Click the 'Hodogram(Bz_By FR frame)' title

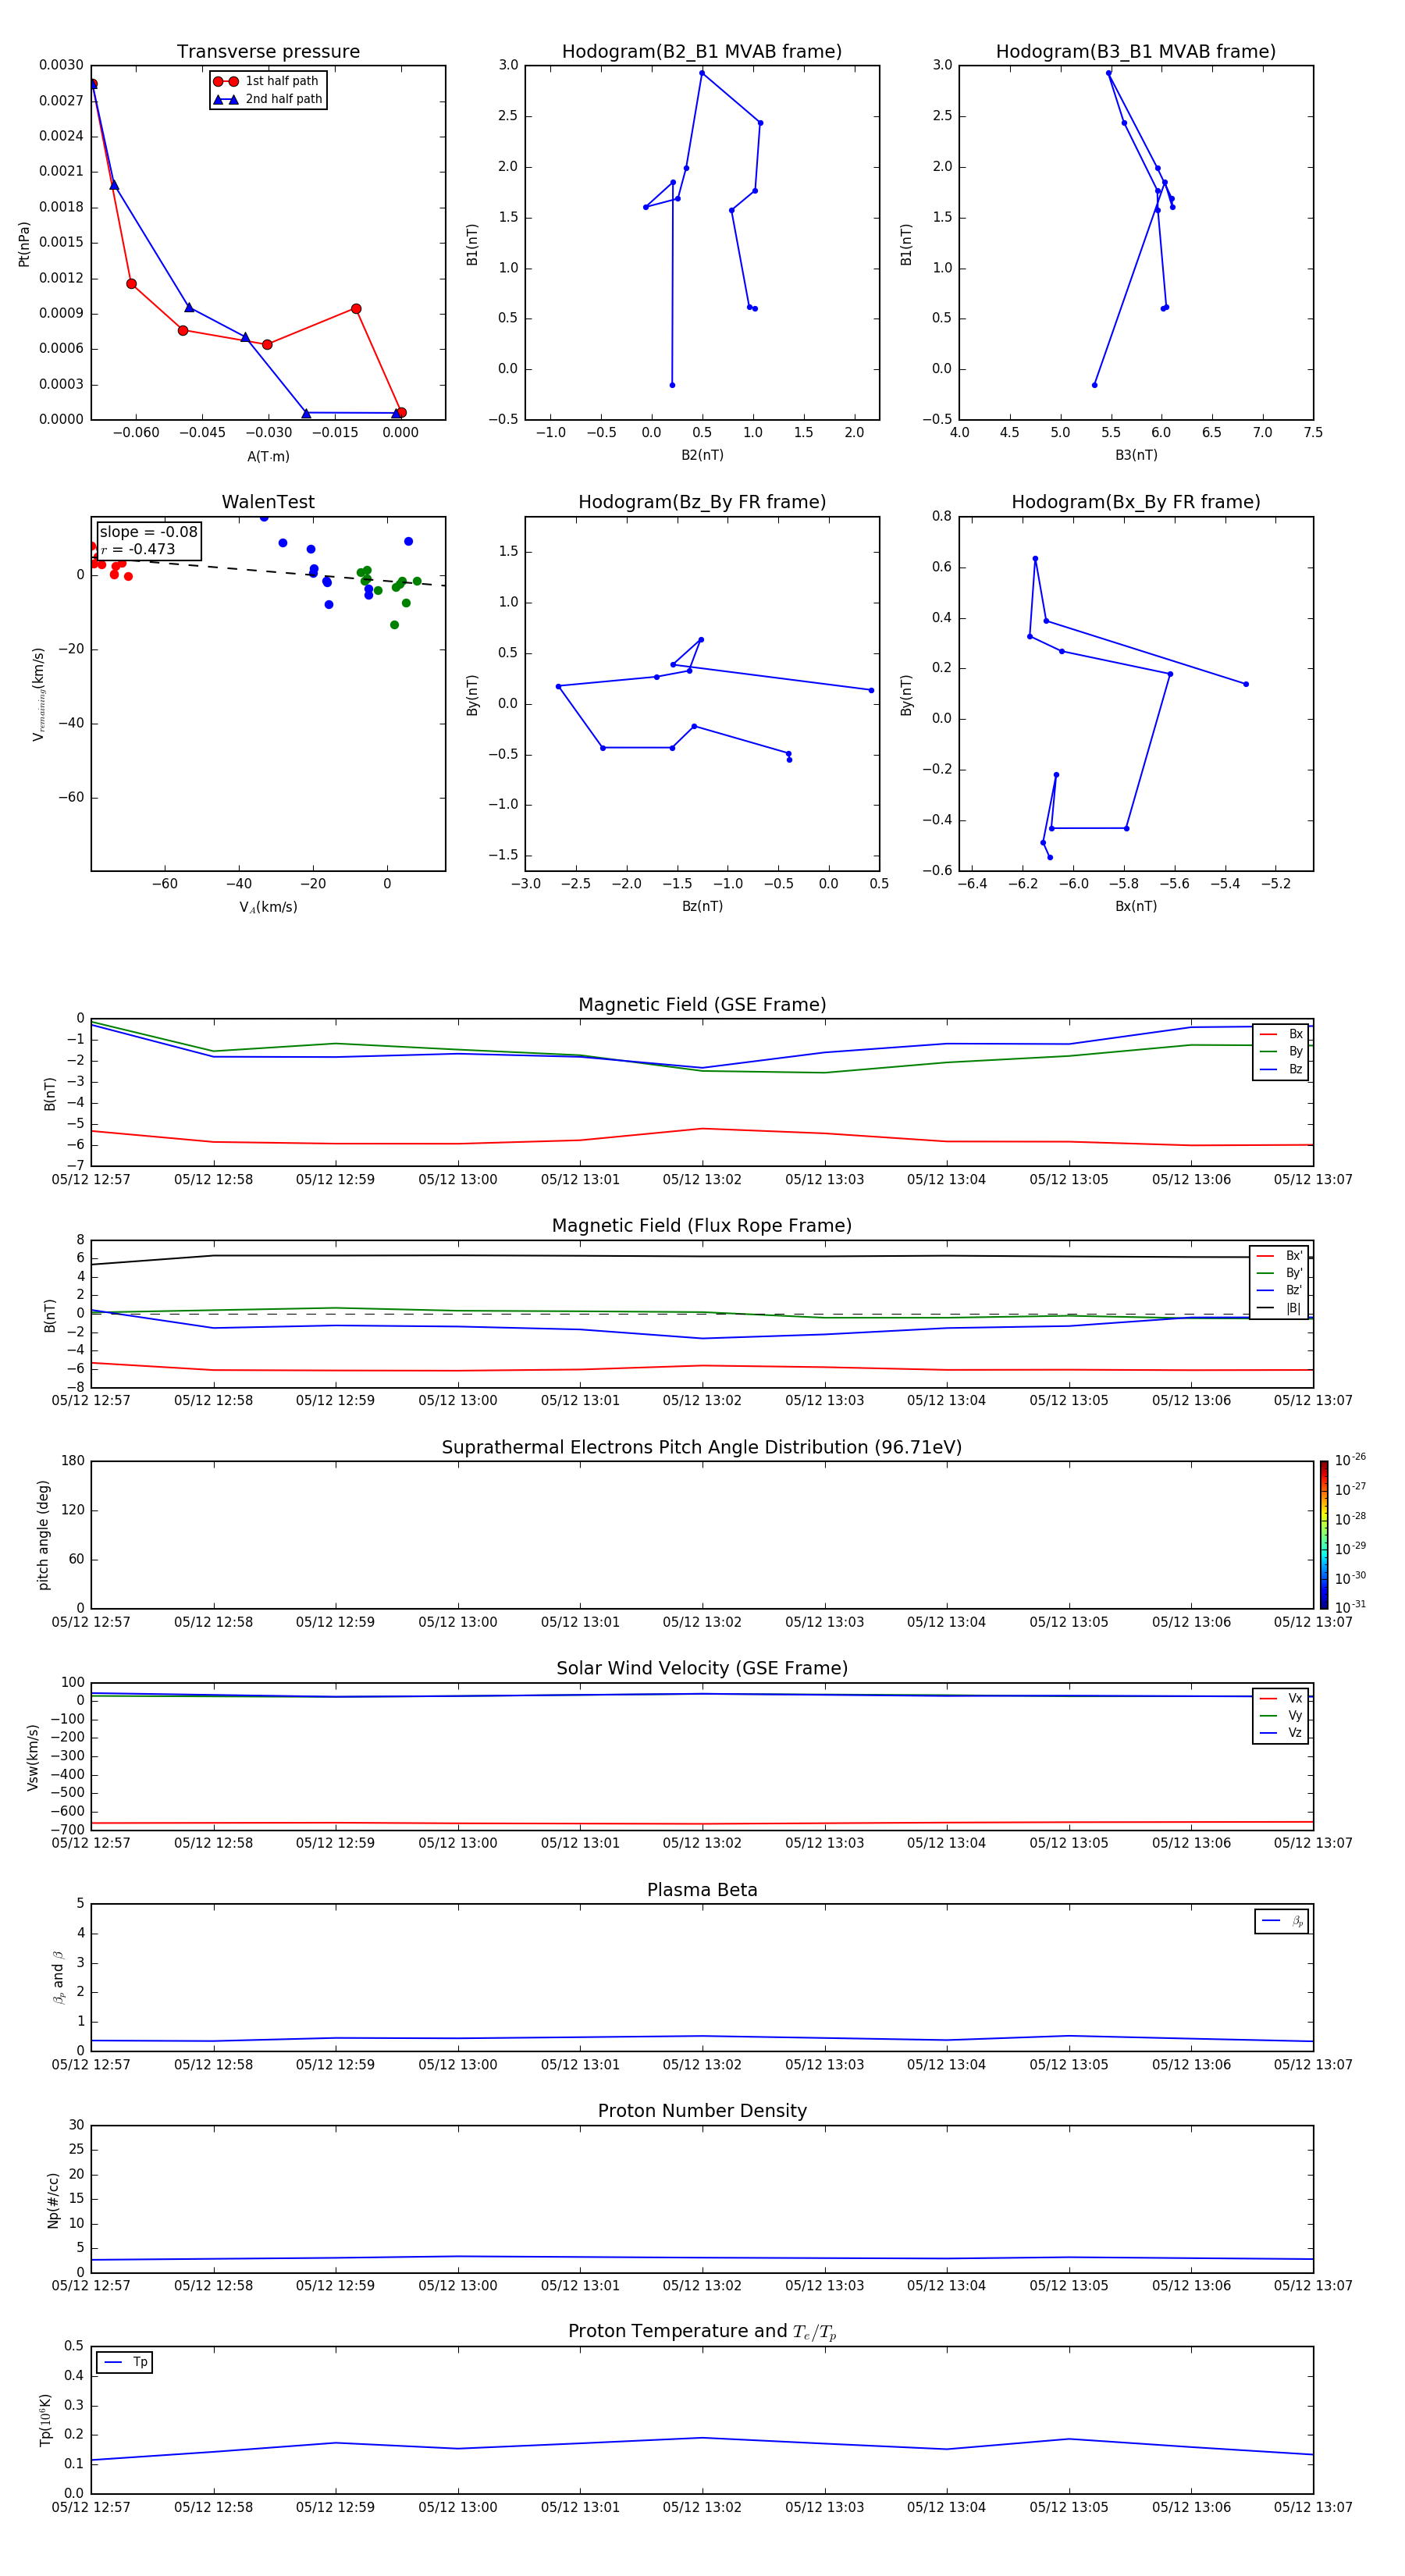pos(702,502)
